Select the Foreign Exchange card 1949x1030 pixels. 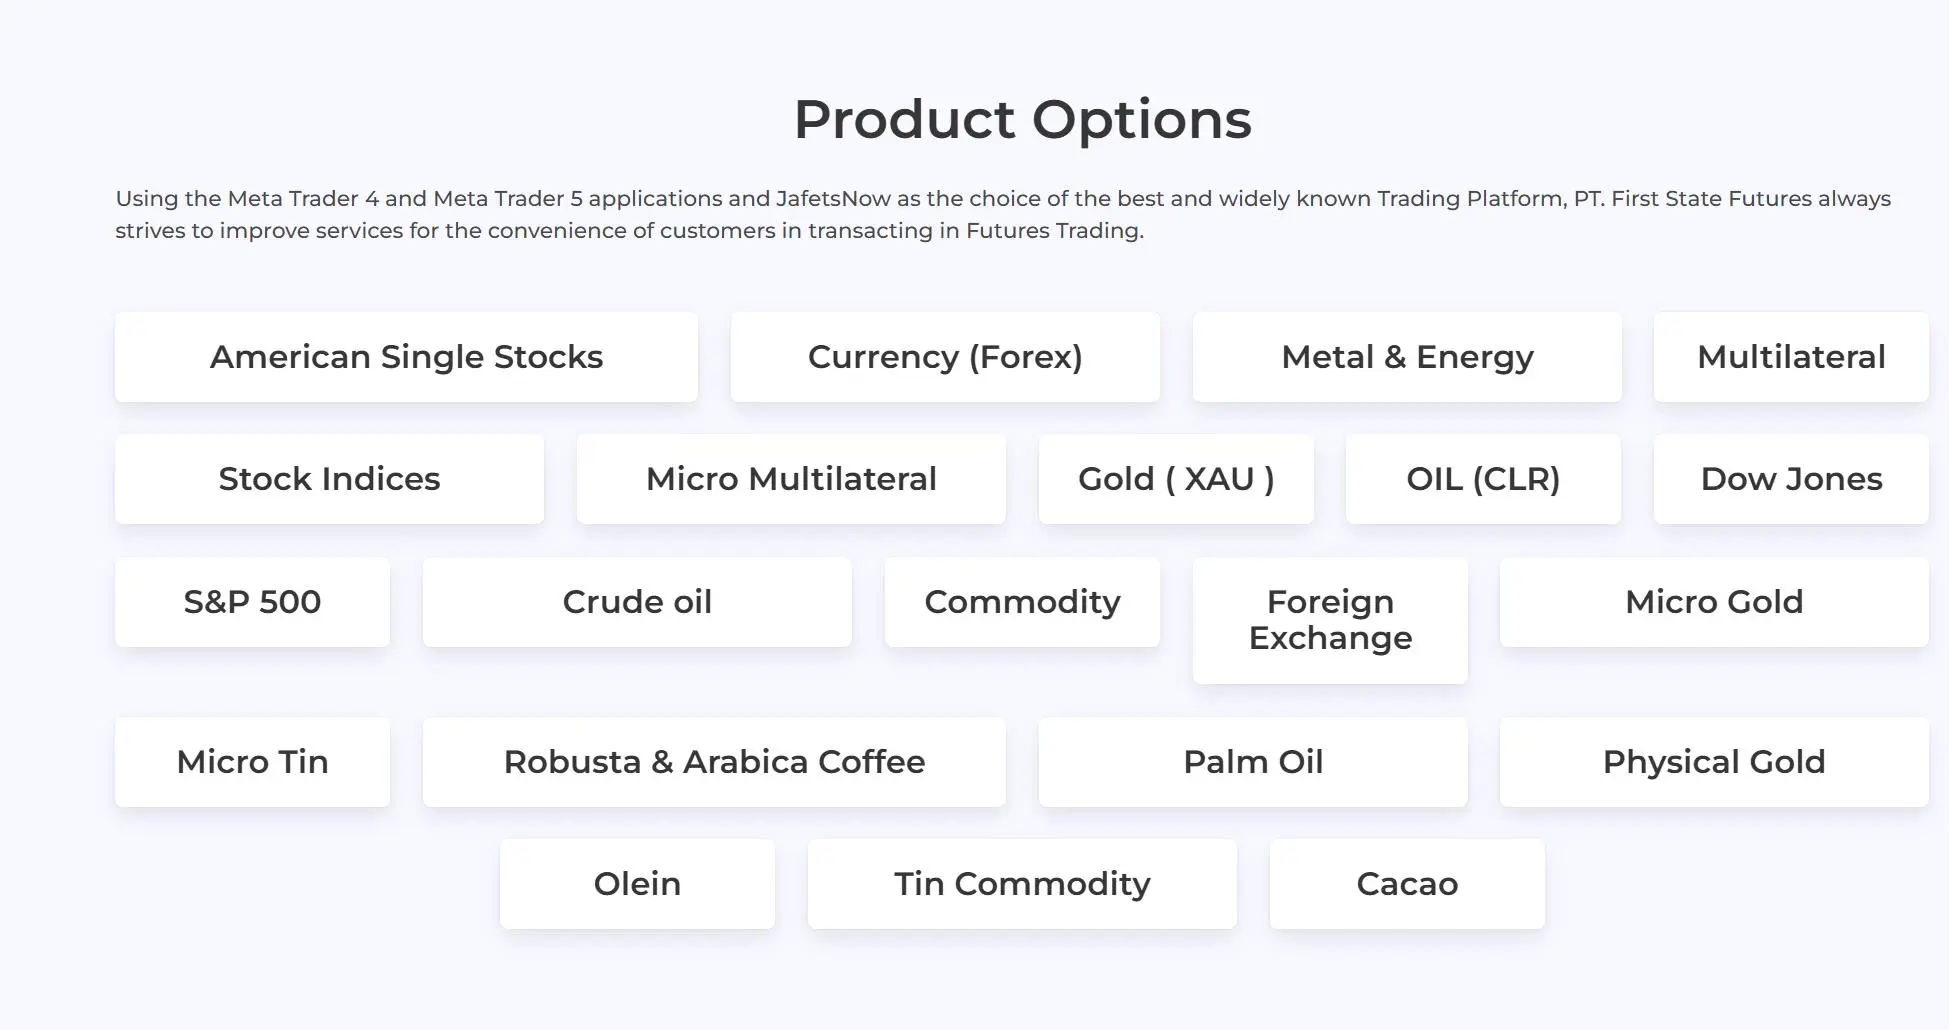click(1330, 620)
